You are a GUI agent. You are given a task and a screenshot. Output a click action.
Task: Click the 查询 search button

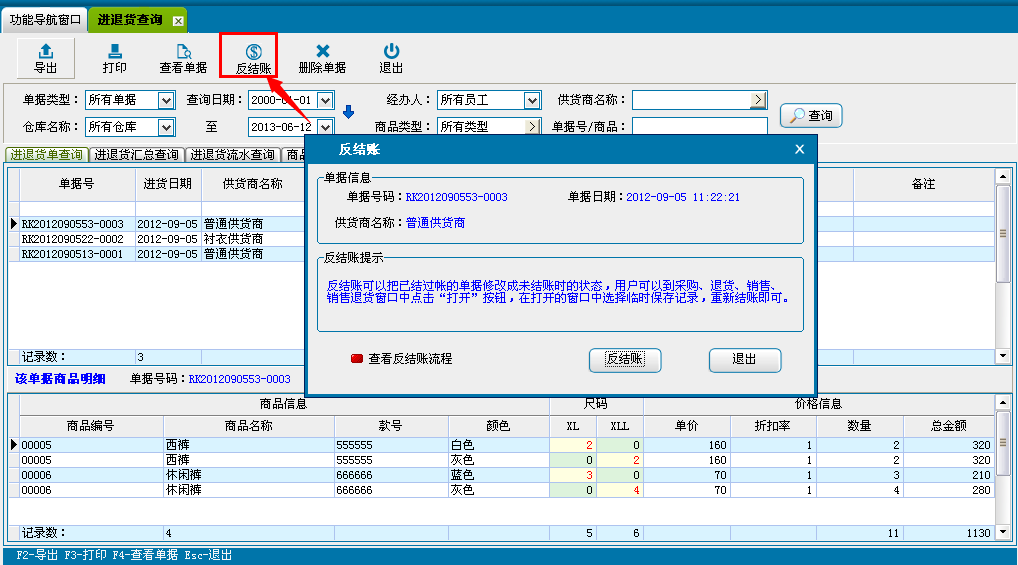pos(811,116)
